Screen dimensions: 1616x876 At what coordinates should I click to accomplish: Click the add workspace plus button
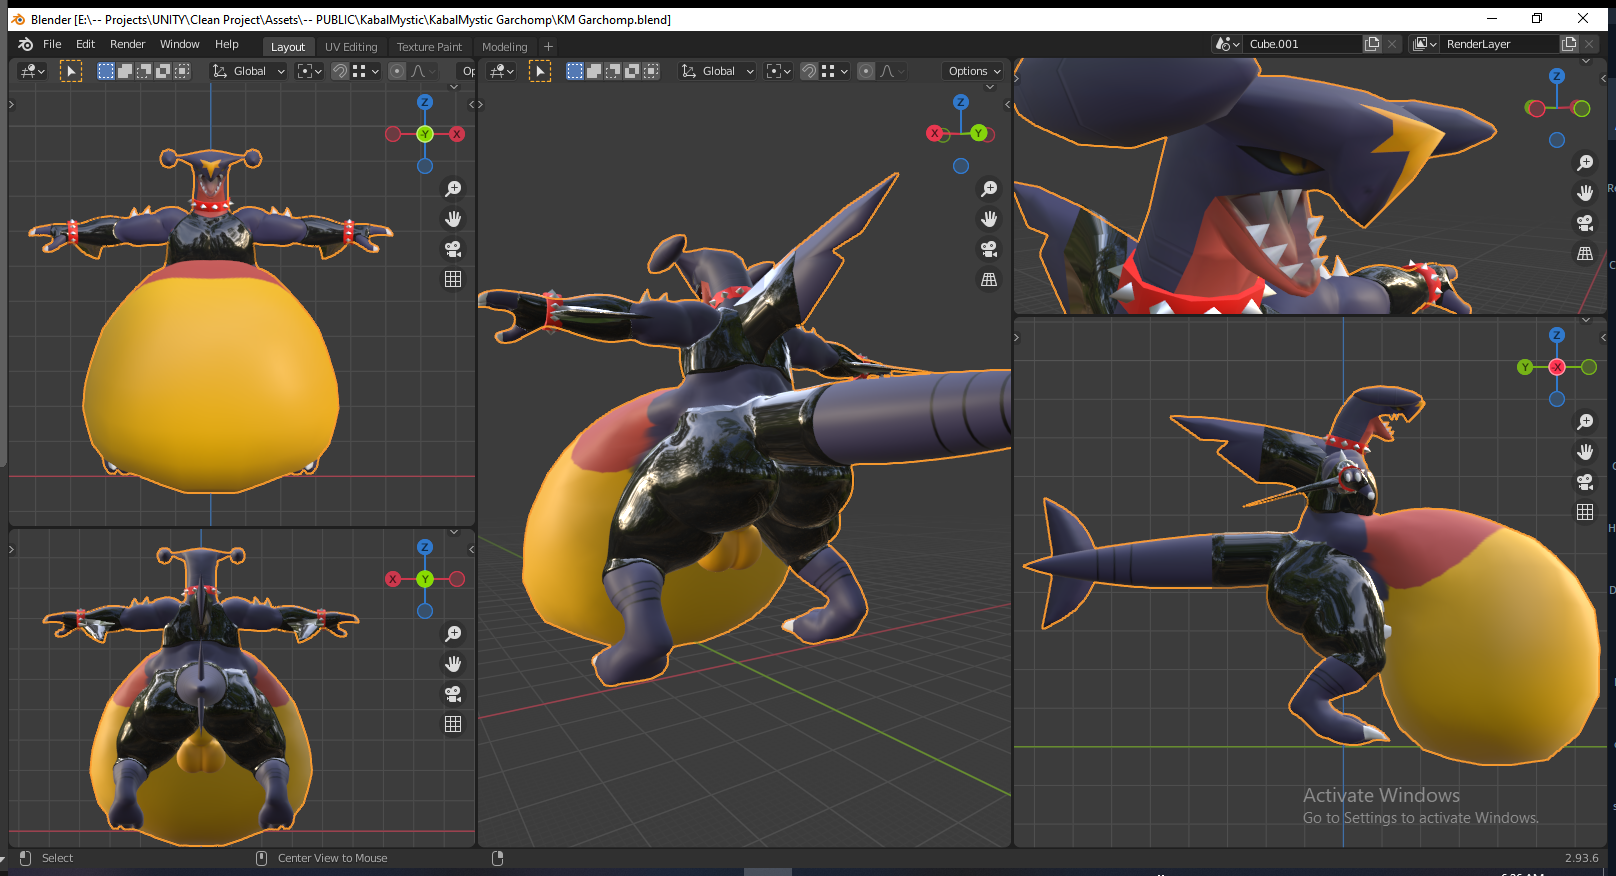548,47
